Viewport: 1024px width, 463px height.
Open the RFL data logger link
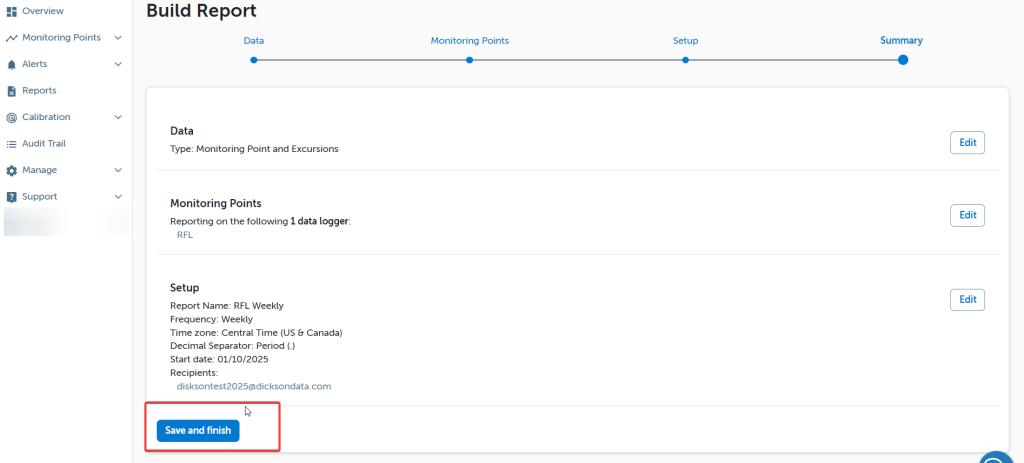(185, 235)
